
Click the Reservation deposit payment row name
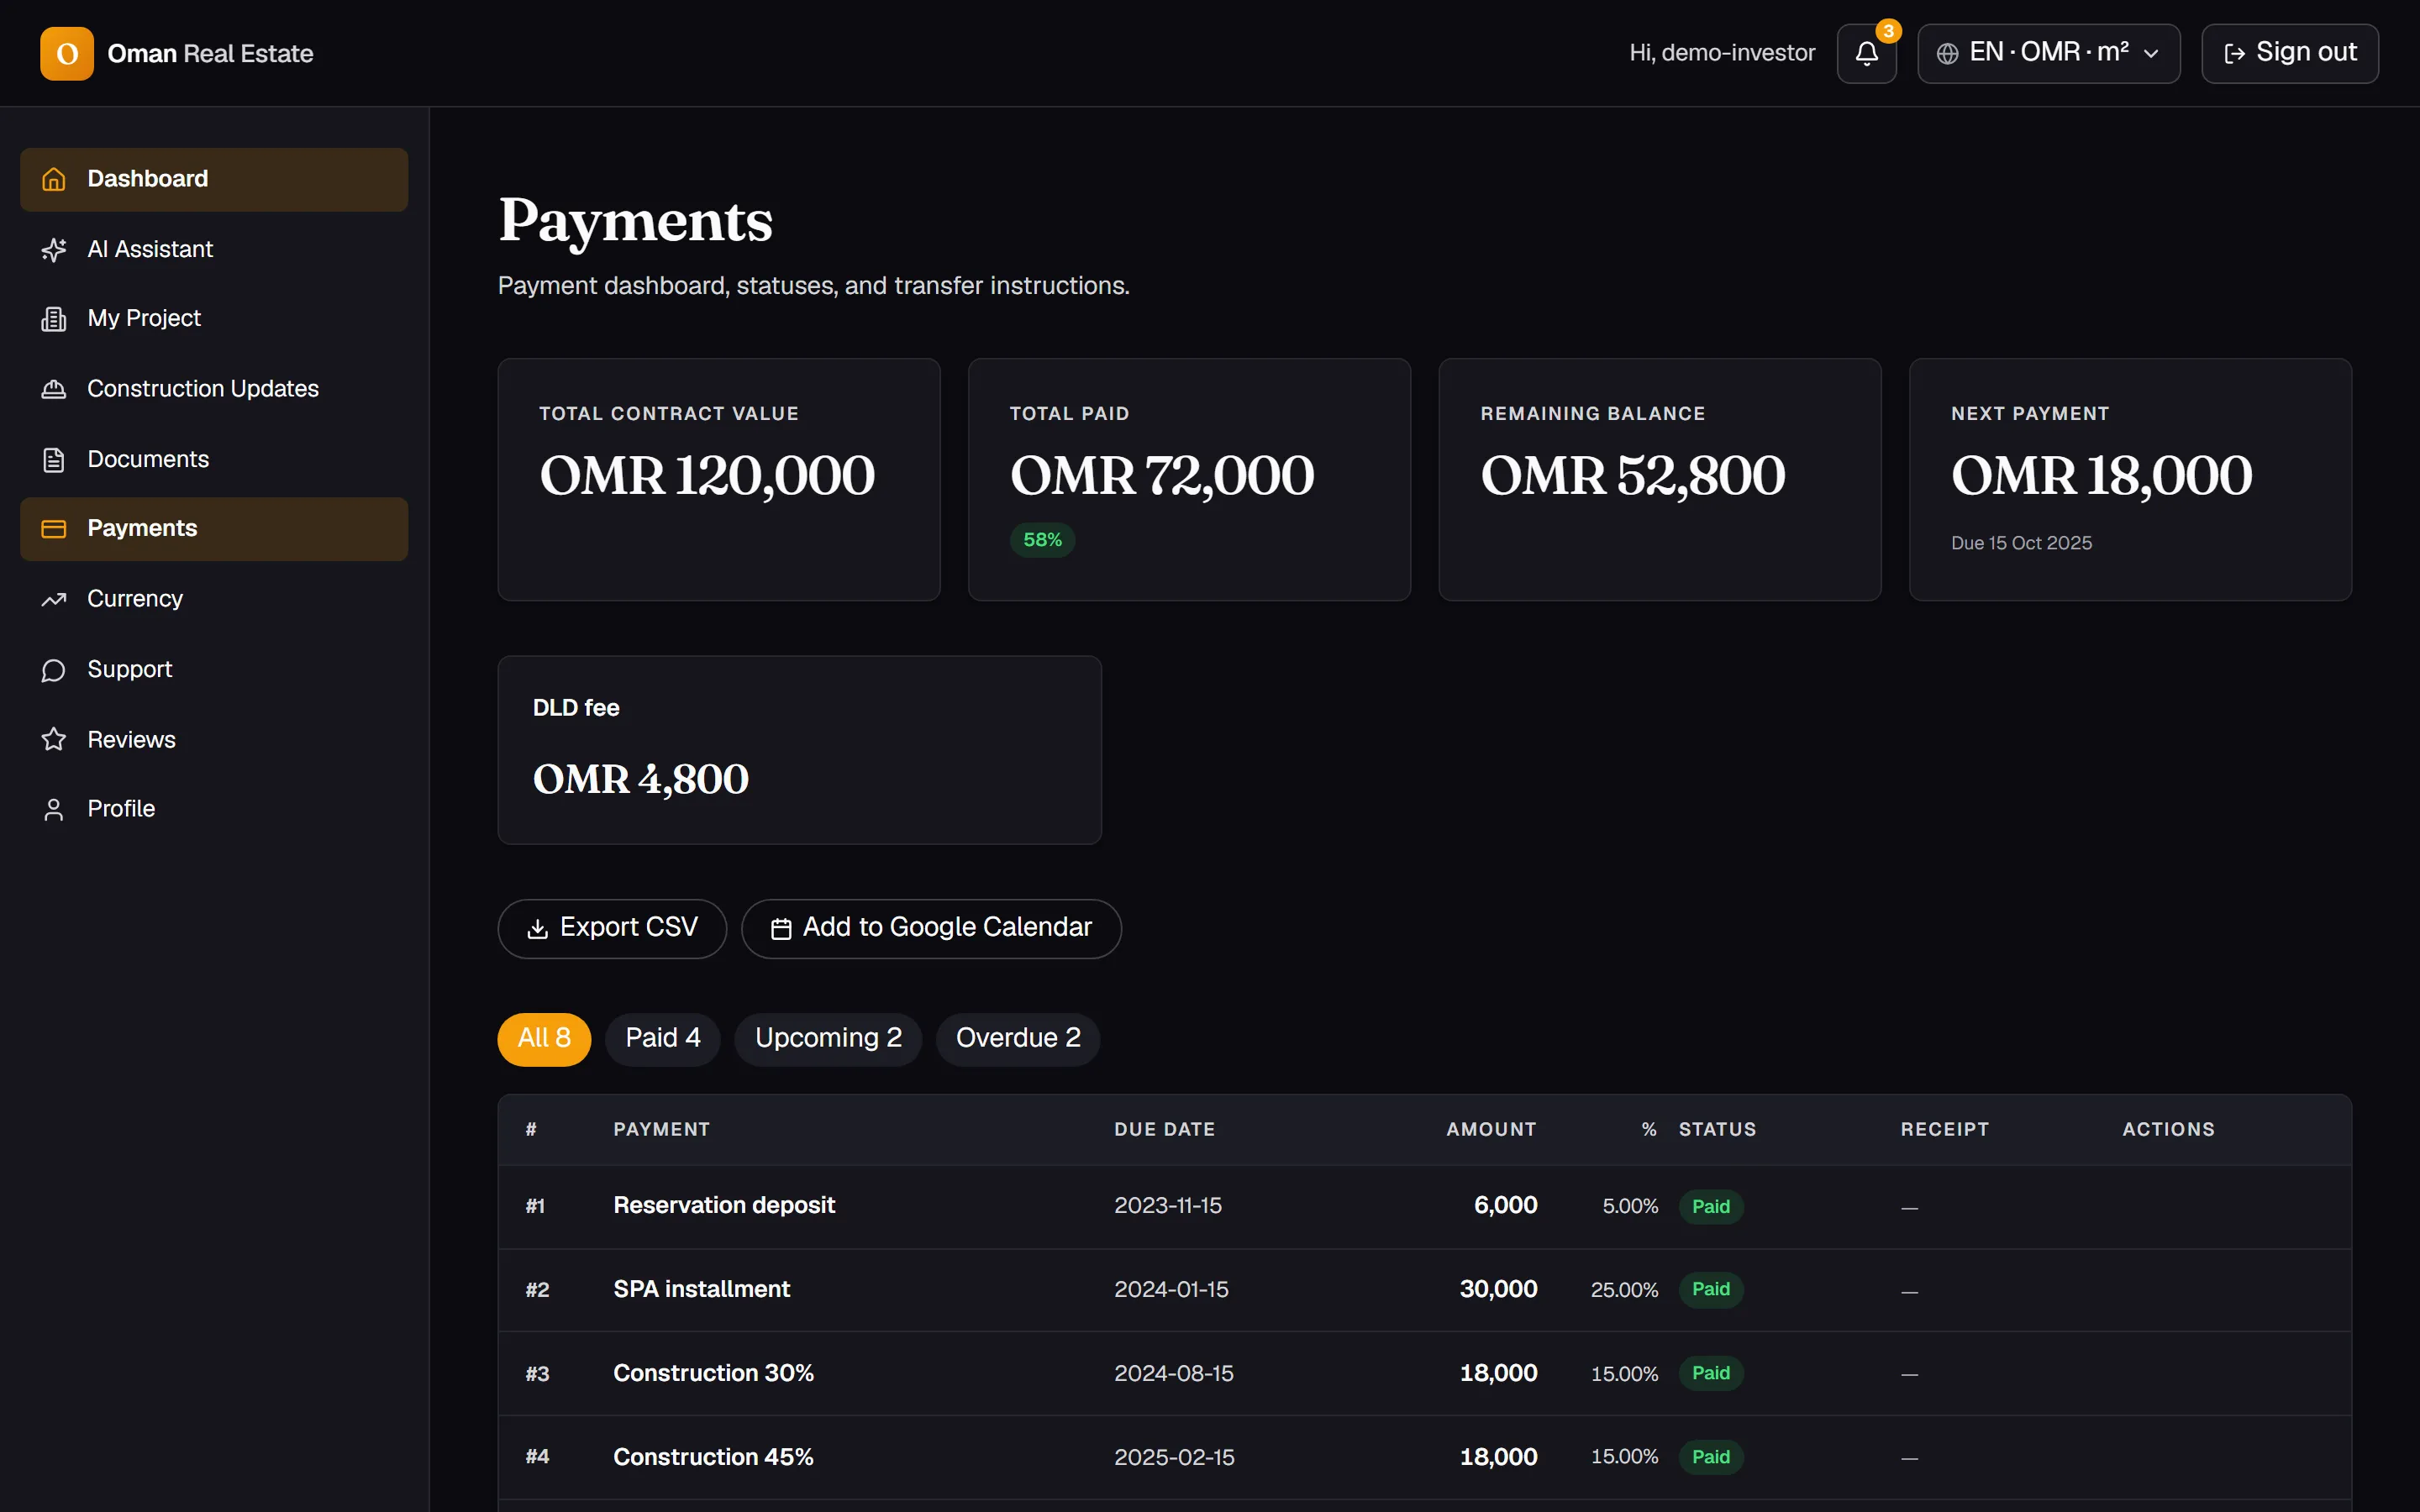724,1206
